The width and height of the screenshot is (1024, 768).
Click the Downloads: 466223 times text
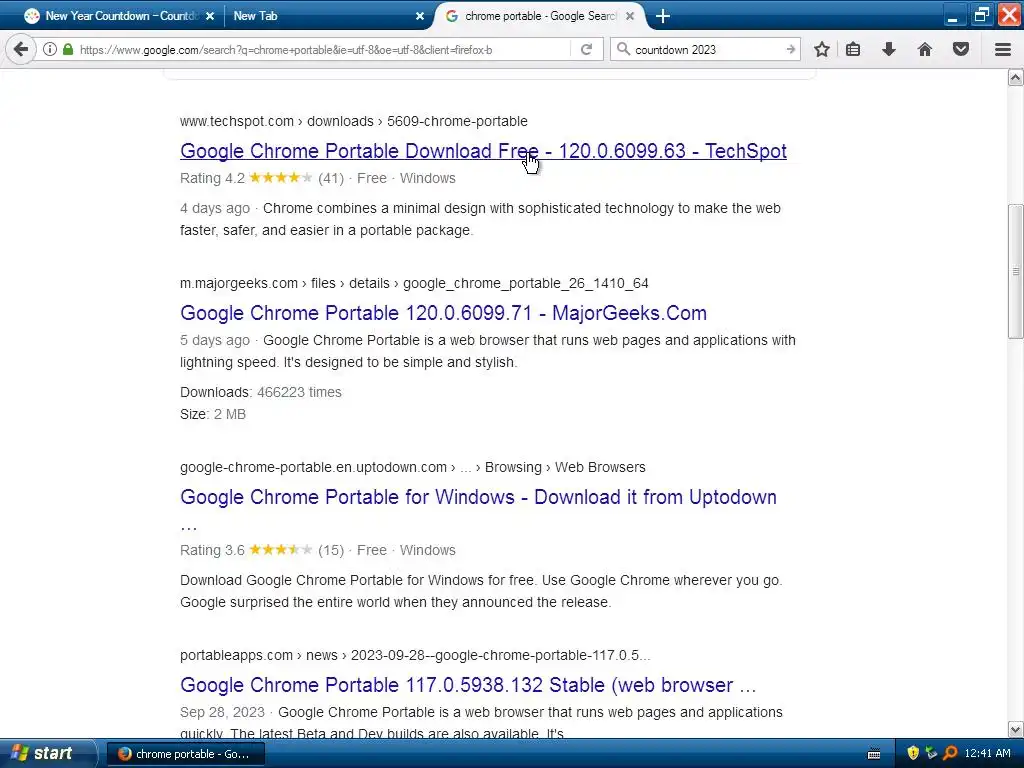point(261,392)
